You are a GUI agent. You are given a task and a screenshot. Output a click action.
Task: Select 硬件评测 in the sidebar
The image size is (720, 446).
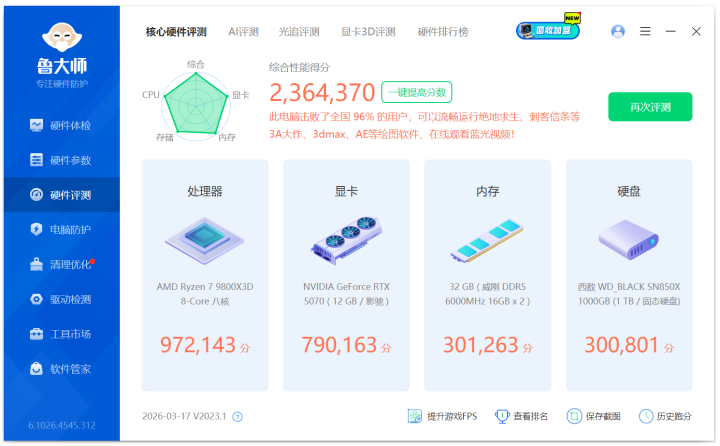(x=62, y=195)
